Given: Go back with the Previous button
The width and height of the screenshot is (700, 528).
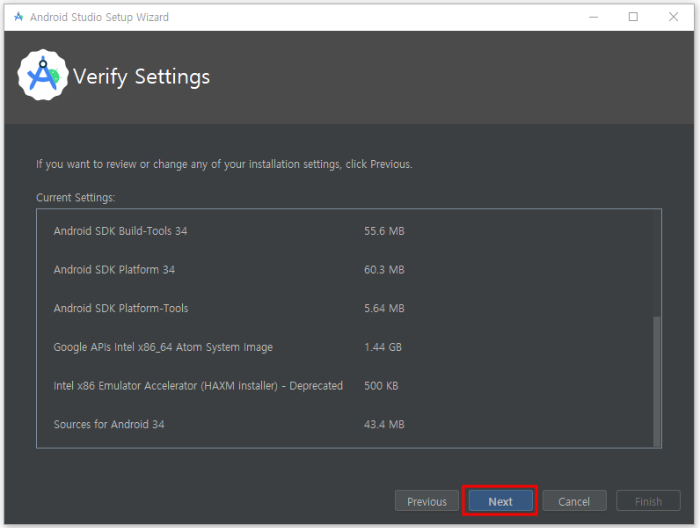Looking at the screenshot, I should [x=426, y=501].
